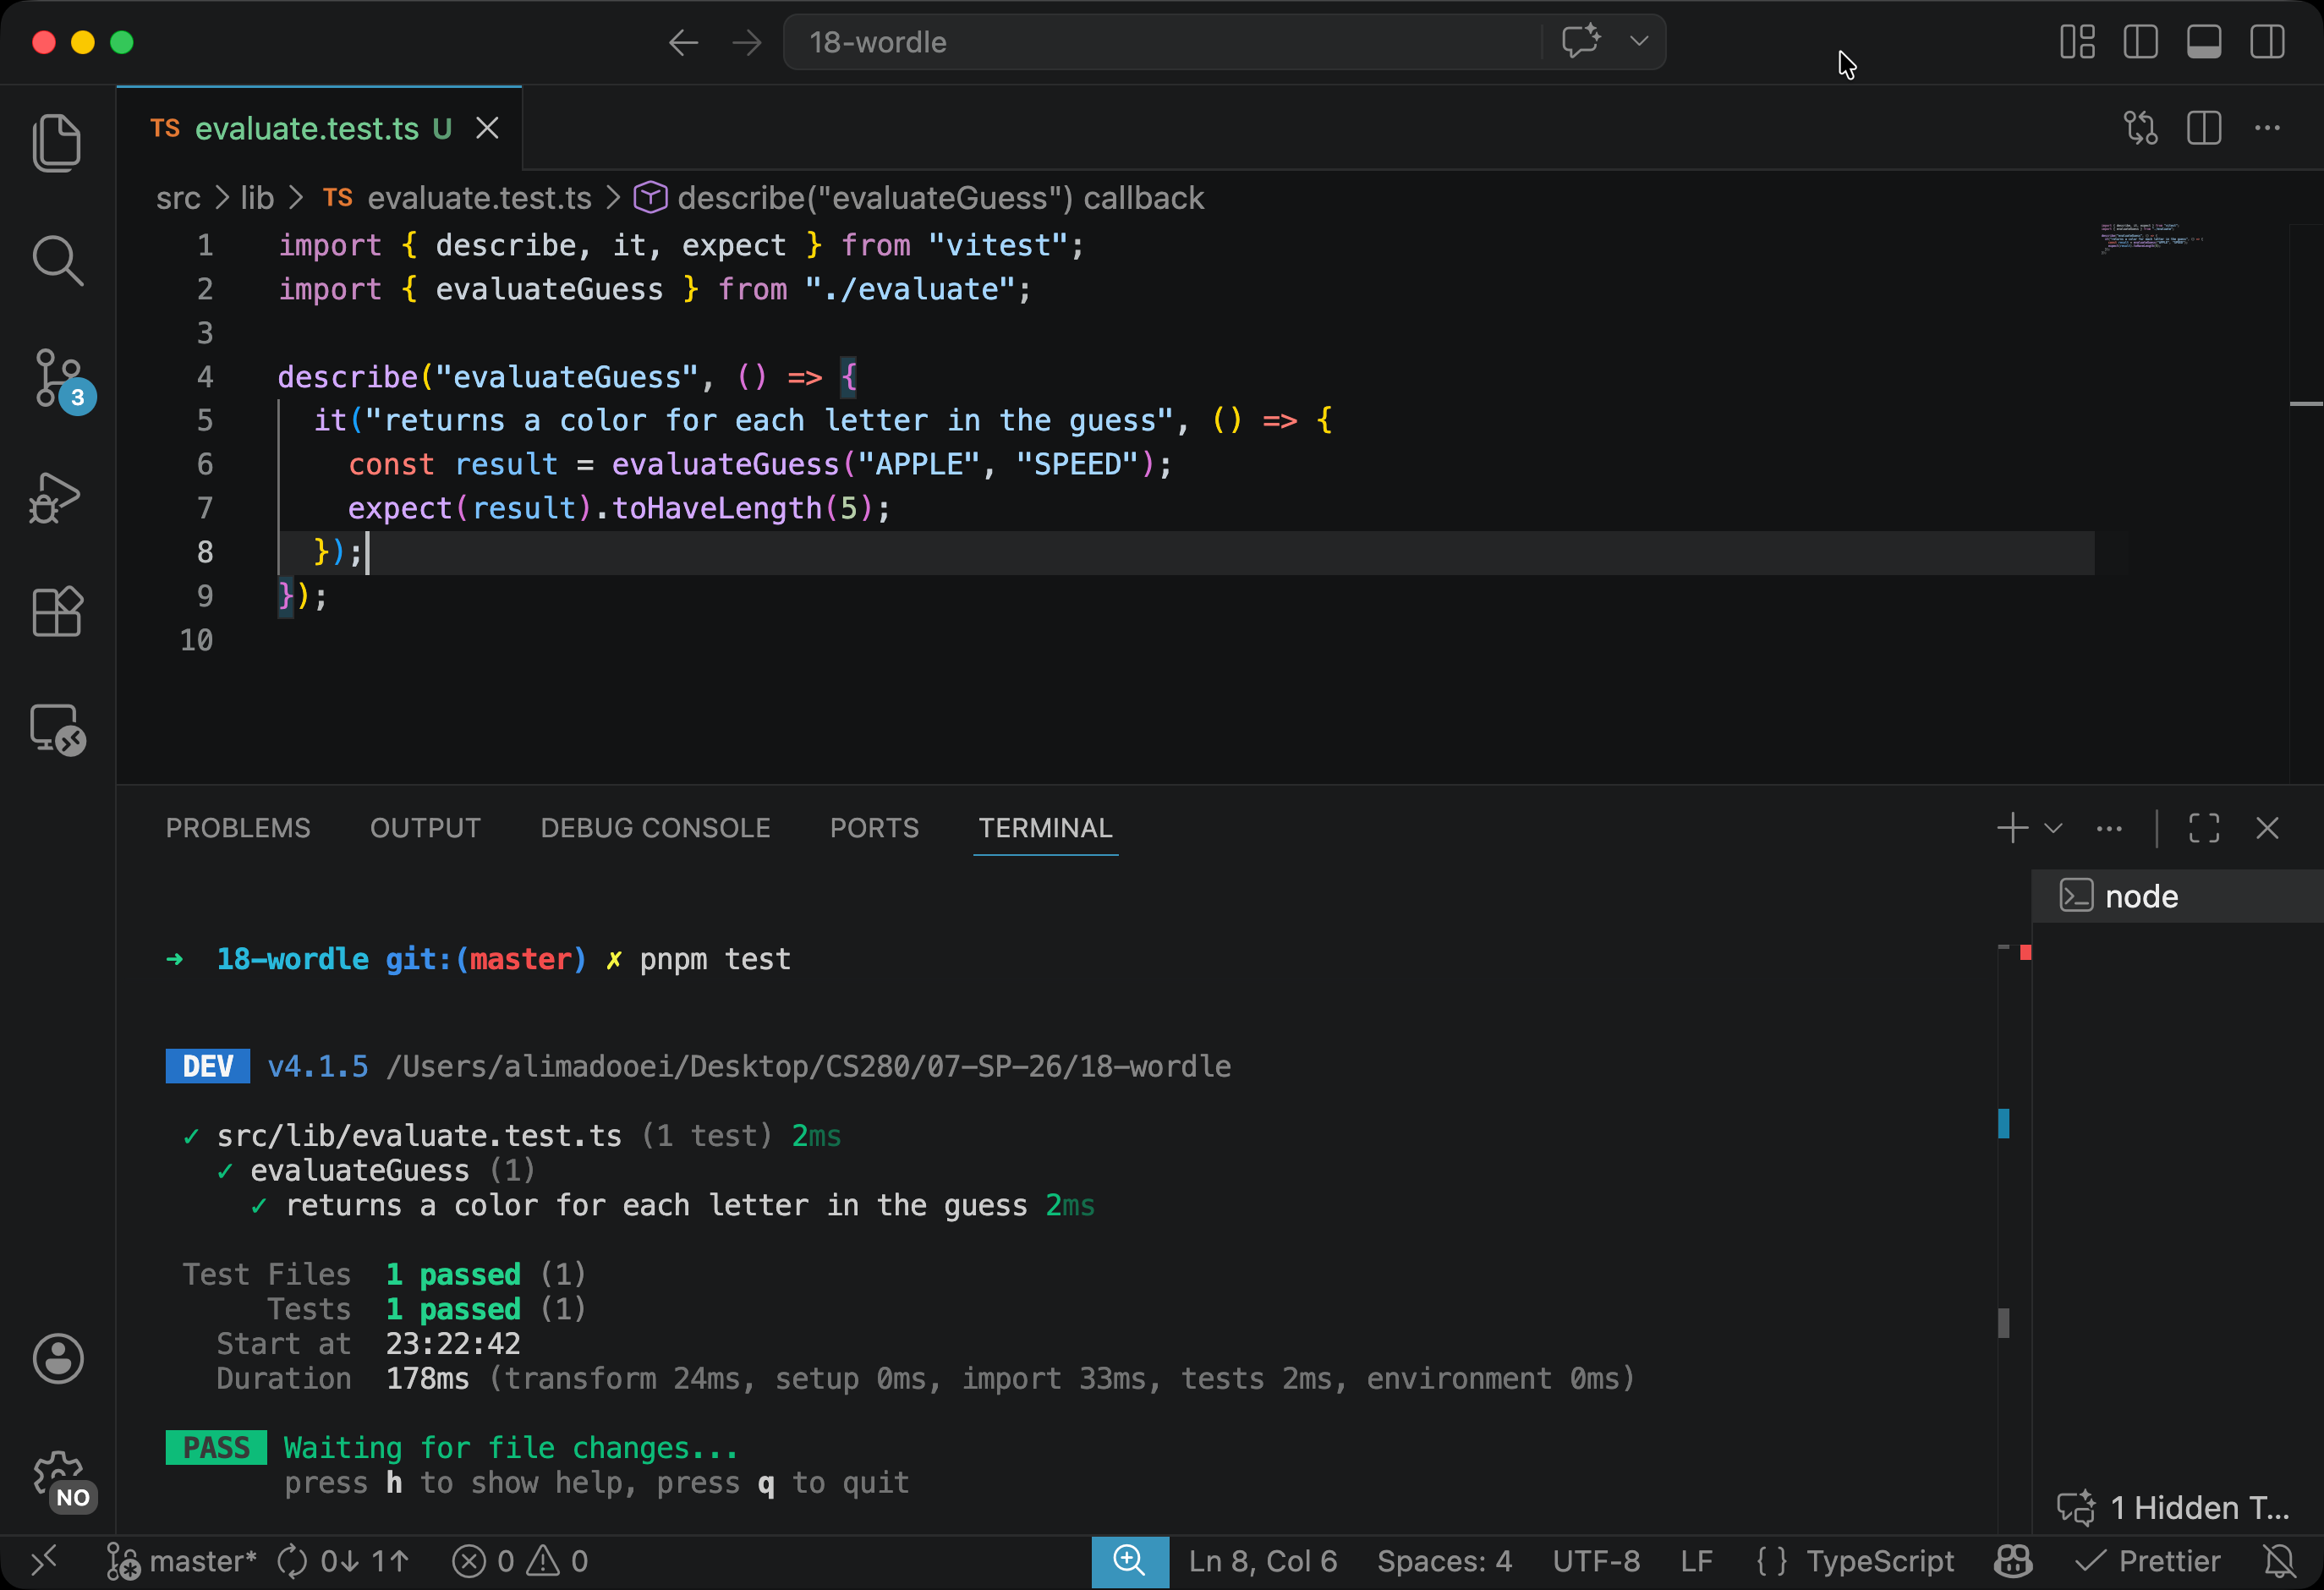Click the zoom magnifier status bar icon
Viewport: 2324px width, 1590px height.
click(x=1130, y=1561)
